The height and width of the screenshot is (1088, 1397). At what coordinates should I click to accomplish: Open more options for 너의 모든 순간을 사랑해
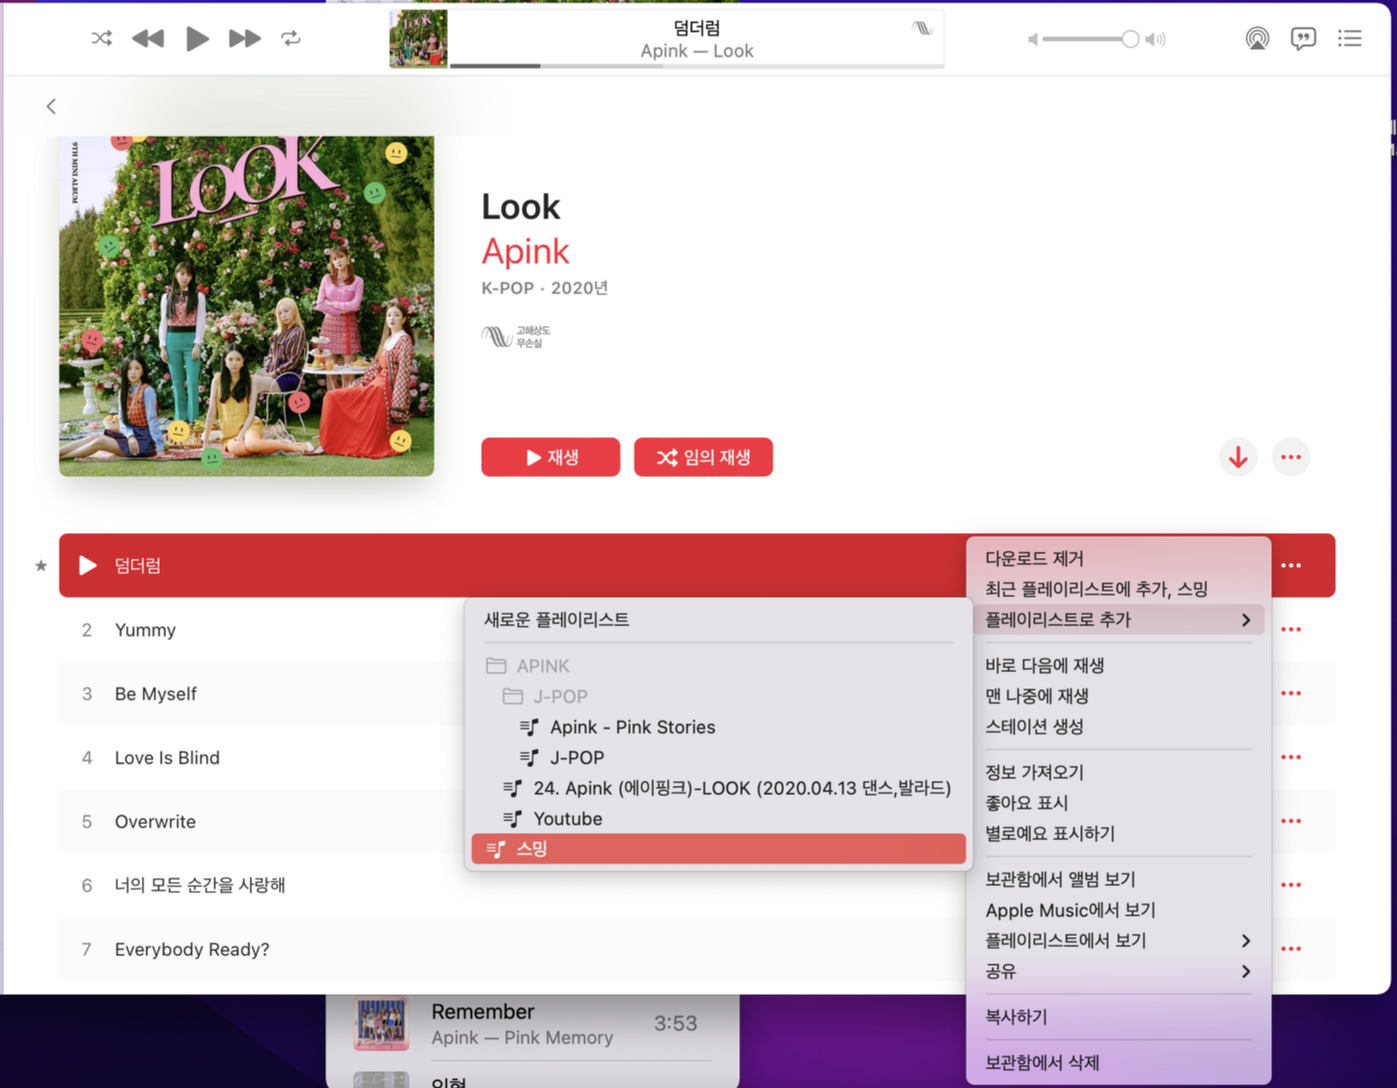click(x=1291, y=885)
